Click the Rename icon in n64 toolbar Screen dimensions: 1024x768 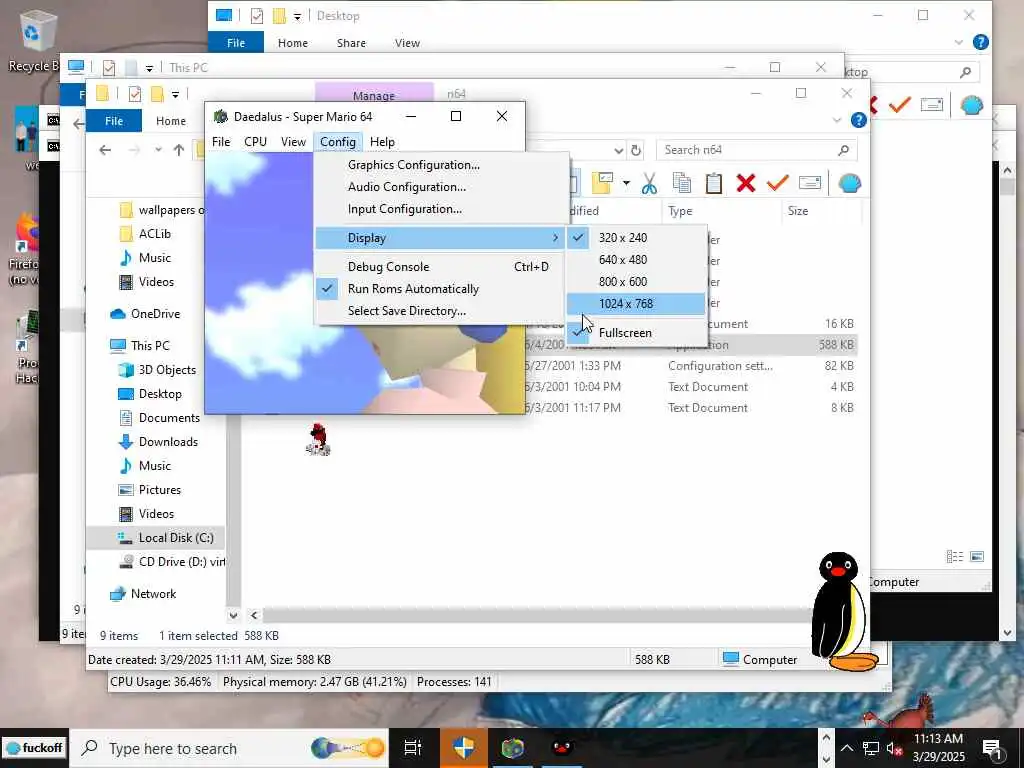click(x=810, y=184)
